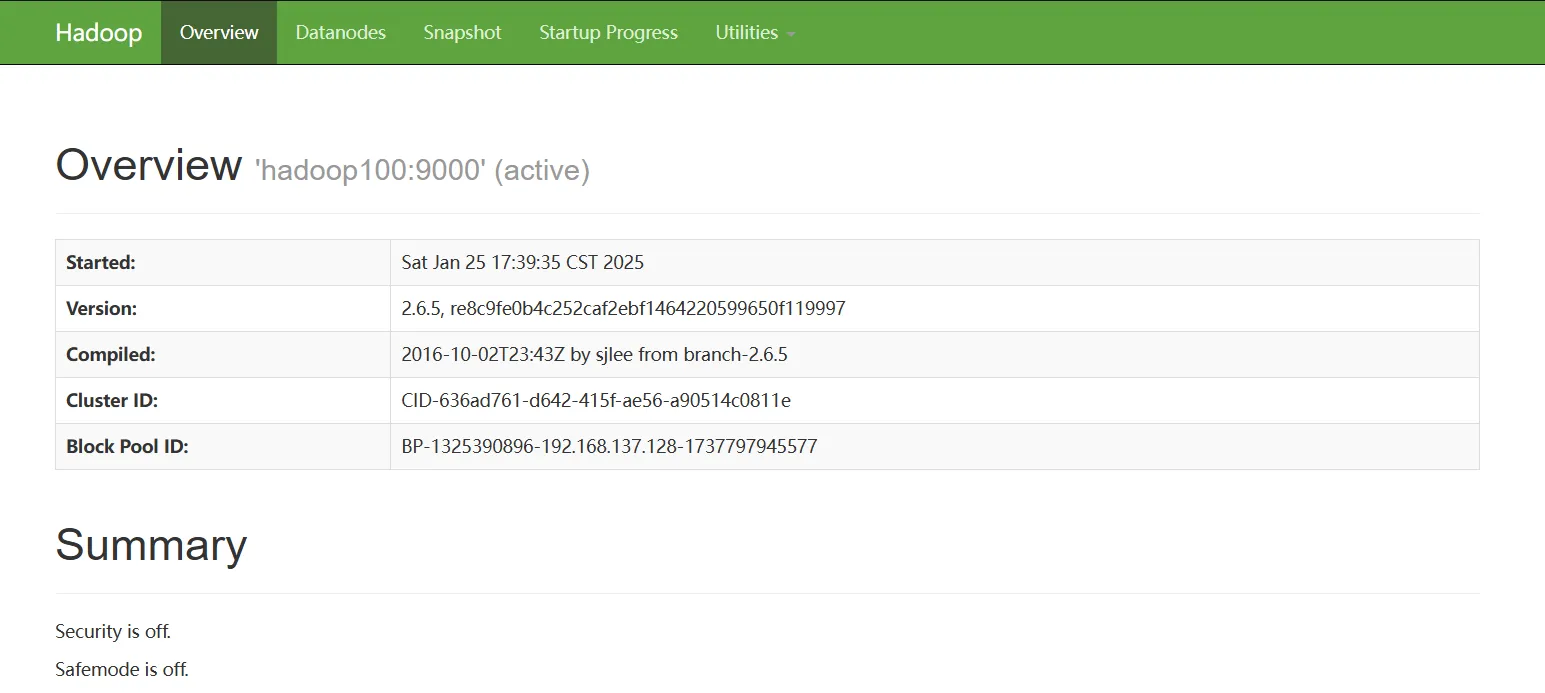Select the 2.6.5 version hash value

click(x=623, y=309)
